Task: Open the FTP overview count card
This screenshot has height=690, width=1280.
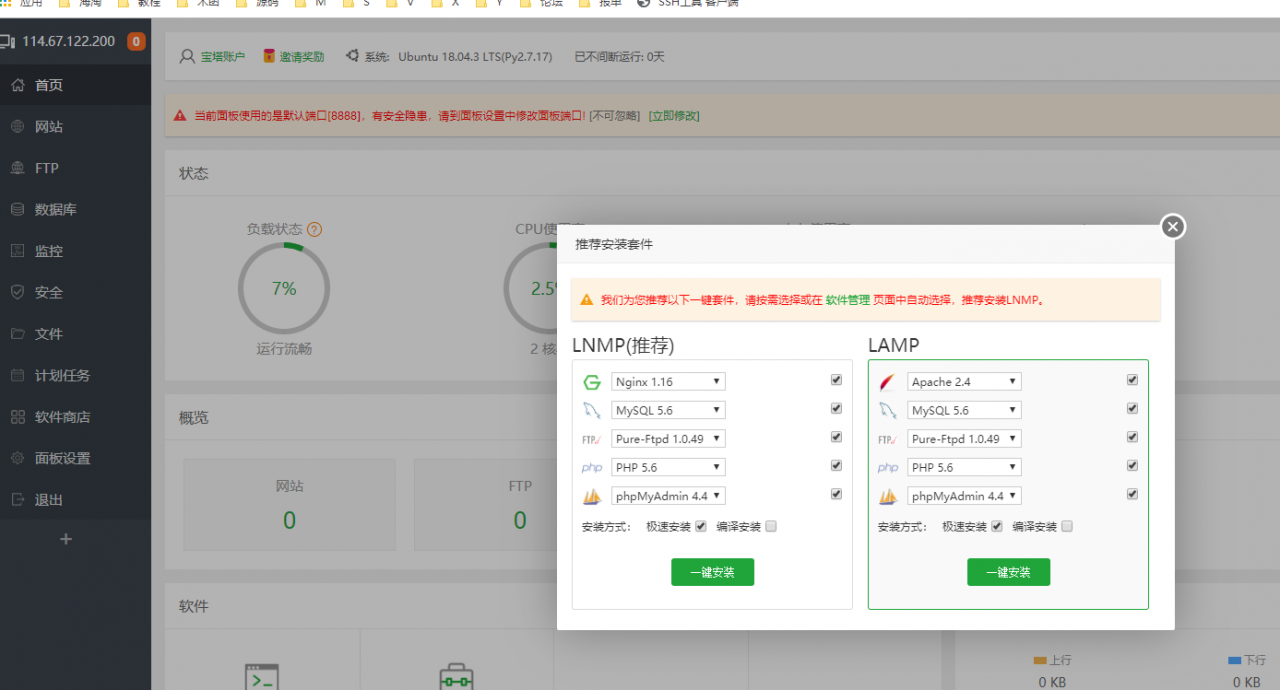Action: tap(485, 505)
